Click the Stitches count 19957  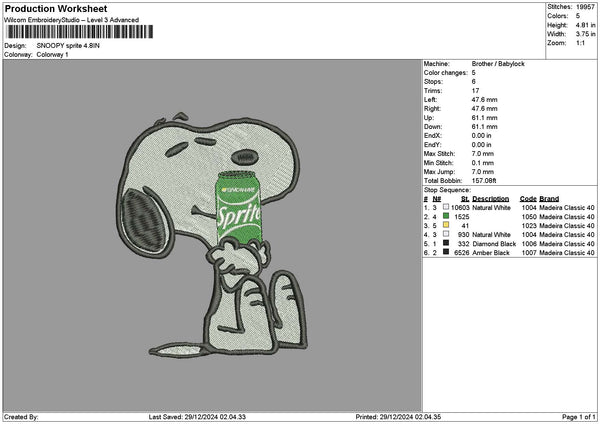(x=585, y=7)
